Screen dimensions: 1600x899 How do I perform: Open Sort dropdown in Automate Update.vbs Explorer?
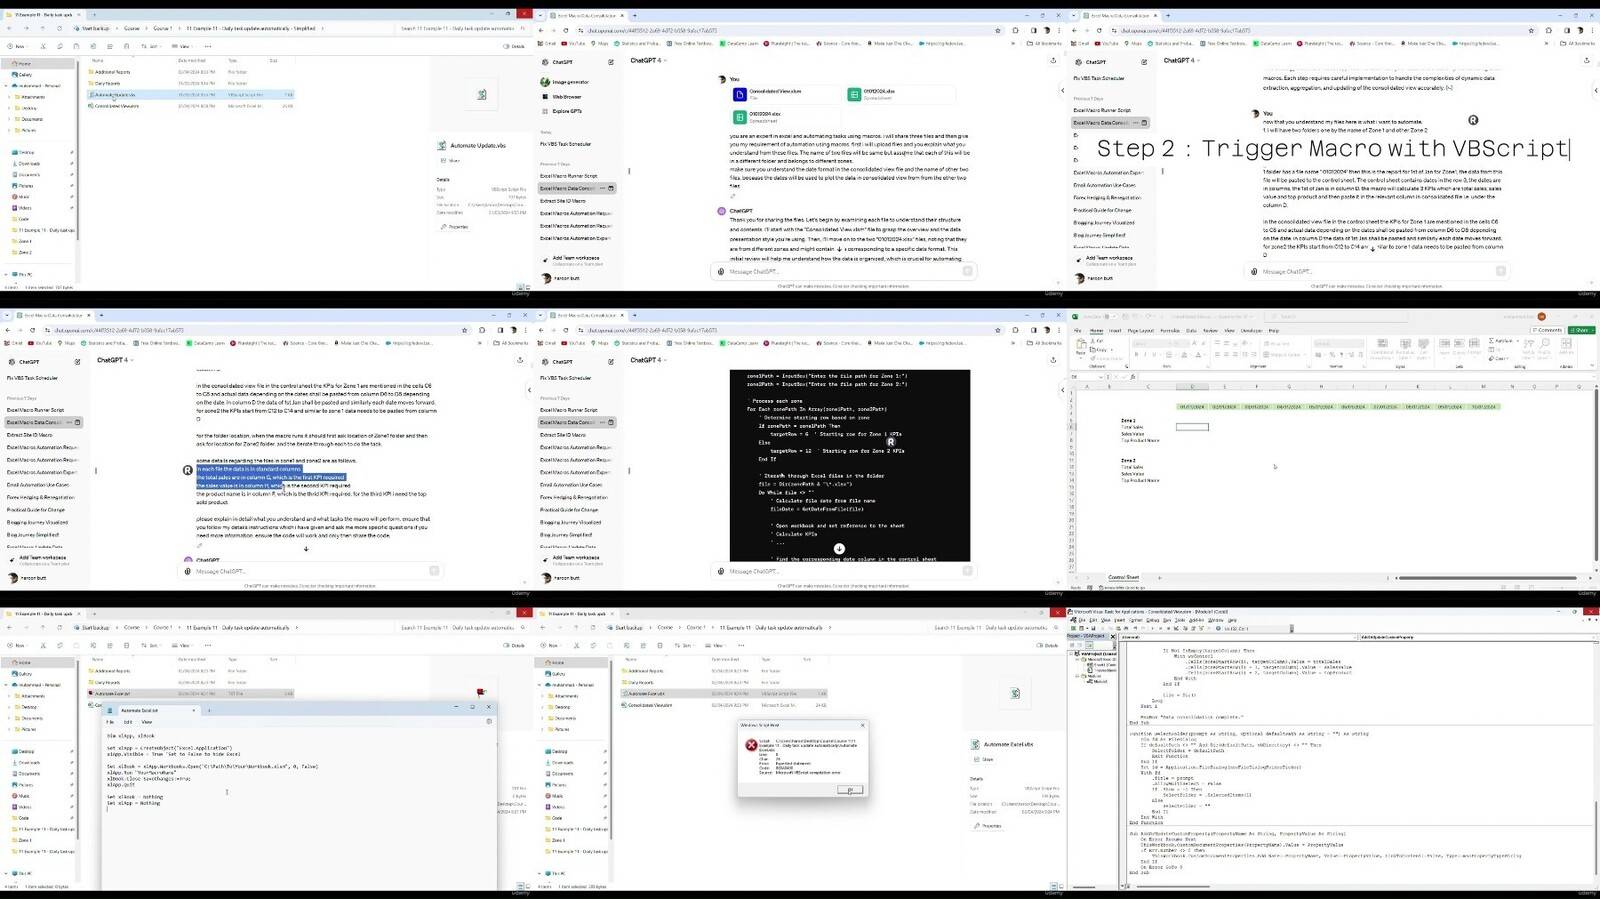[x=154, y=46]
